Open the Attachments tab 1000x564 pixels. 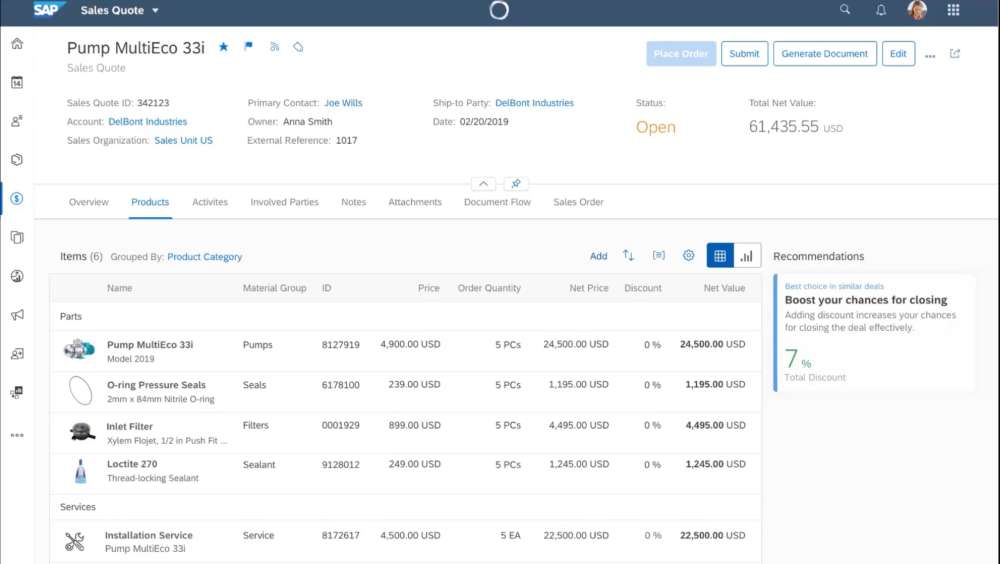point(415,202)
